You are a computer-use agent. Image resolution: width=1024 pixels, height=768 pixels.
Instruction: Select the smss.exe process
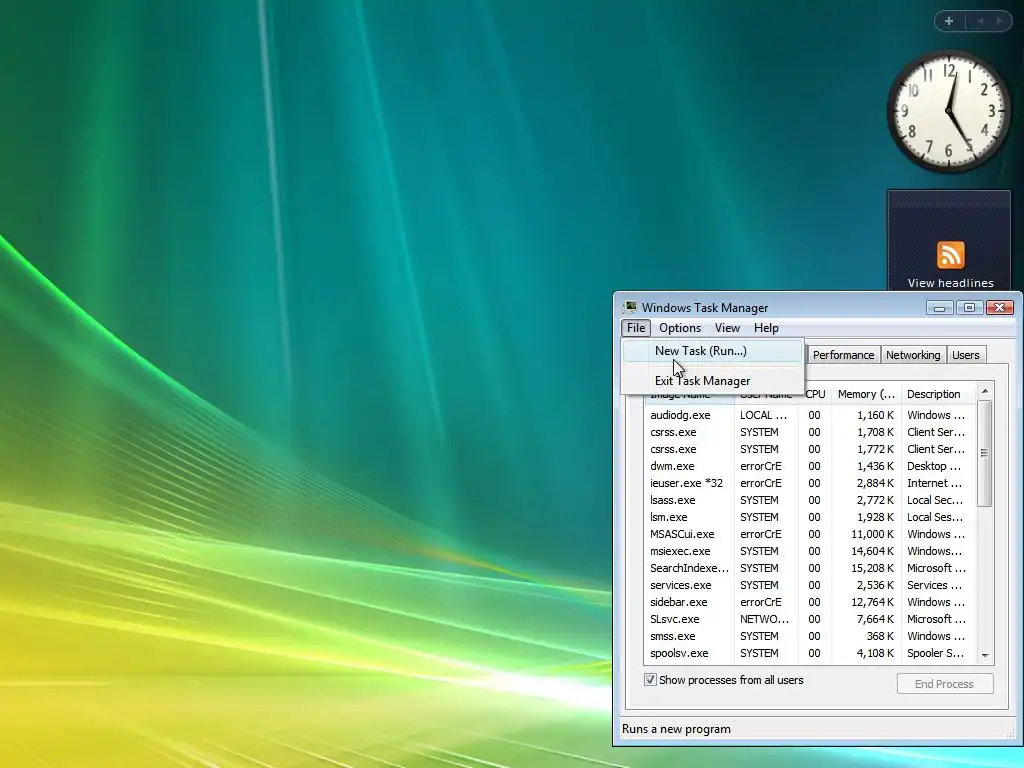810,635
